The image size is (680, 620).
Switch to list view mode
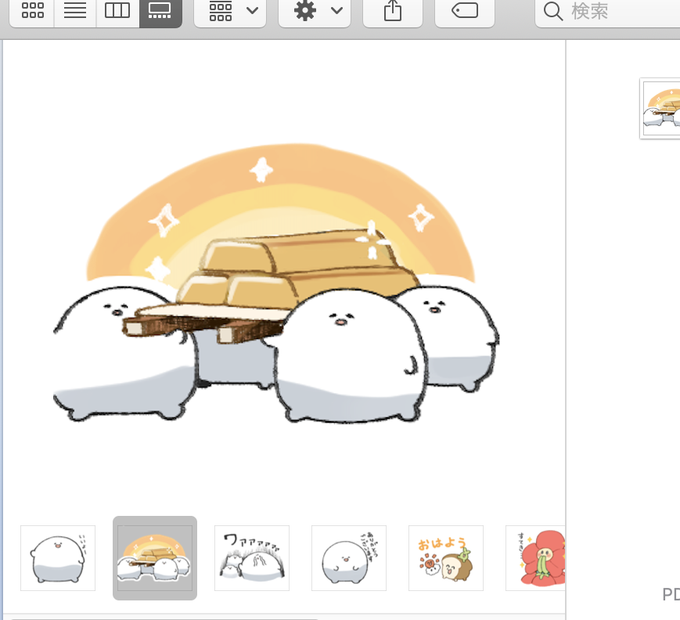point(75,10)
